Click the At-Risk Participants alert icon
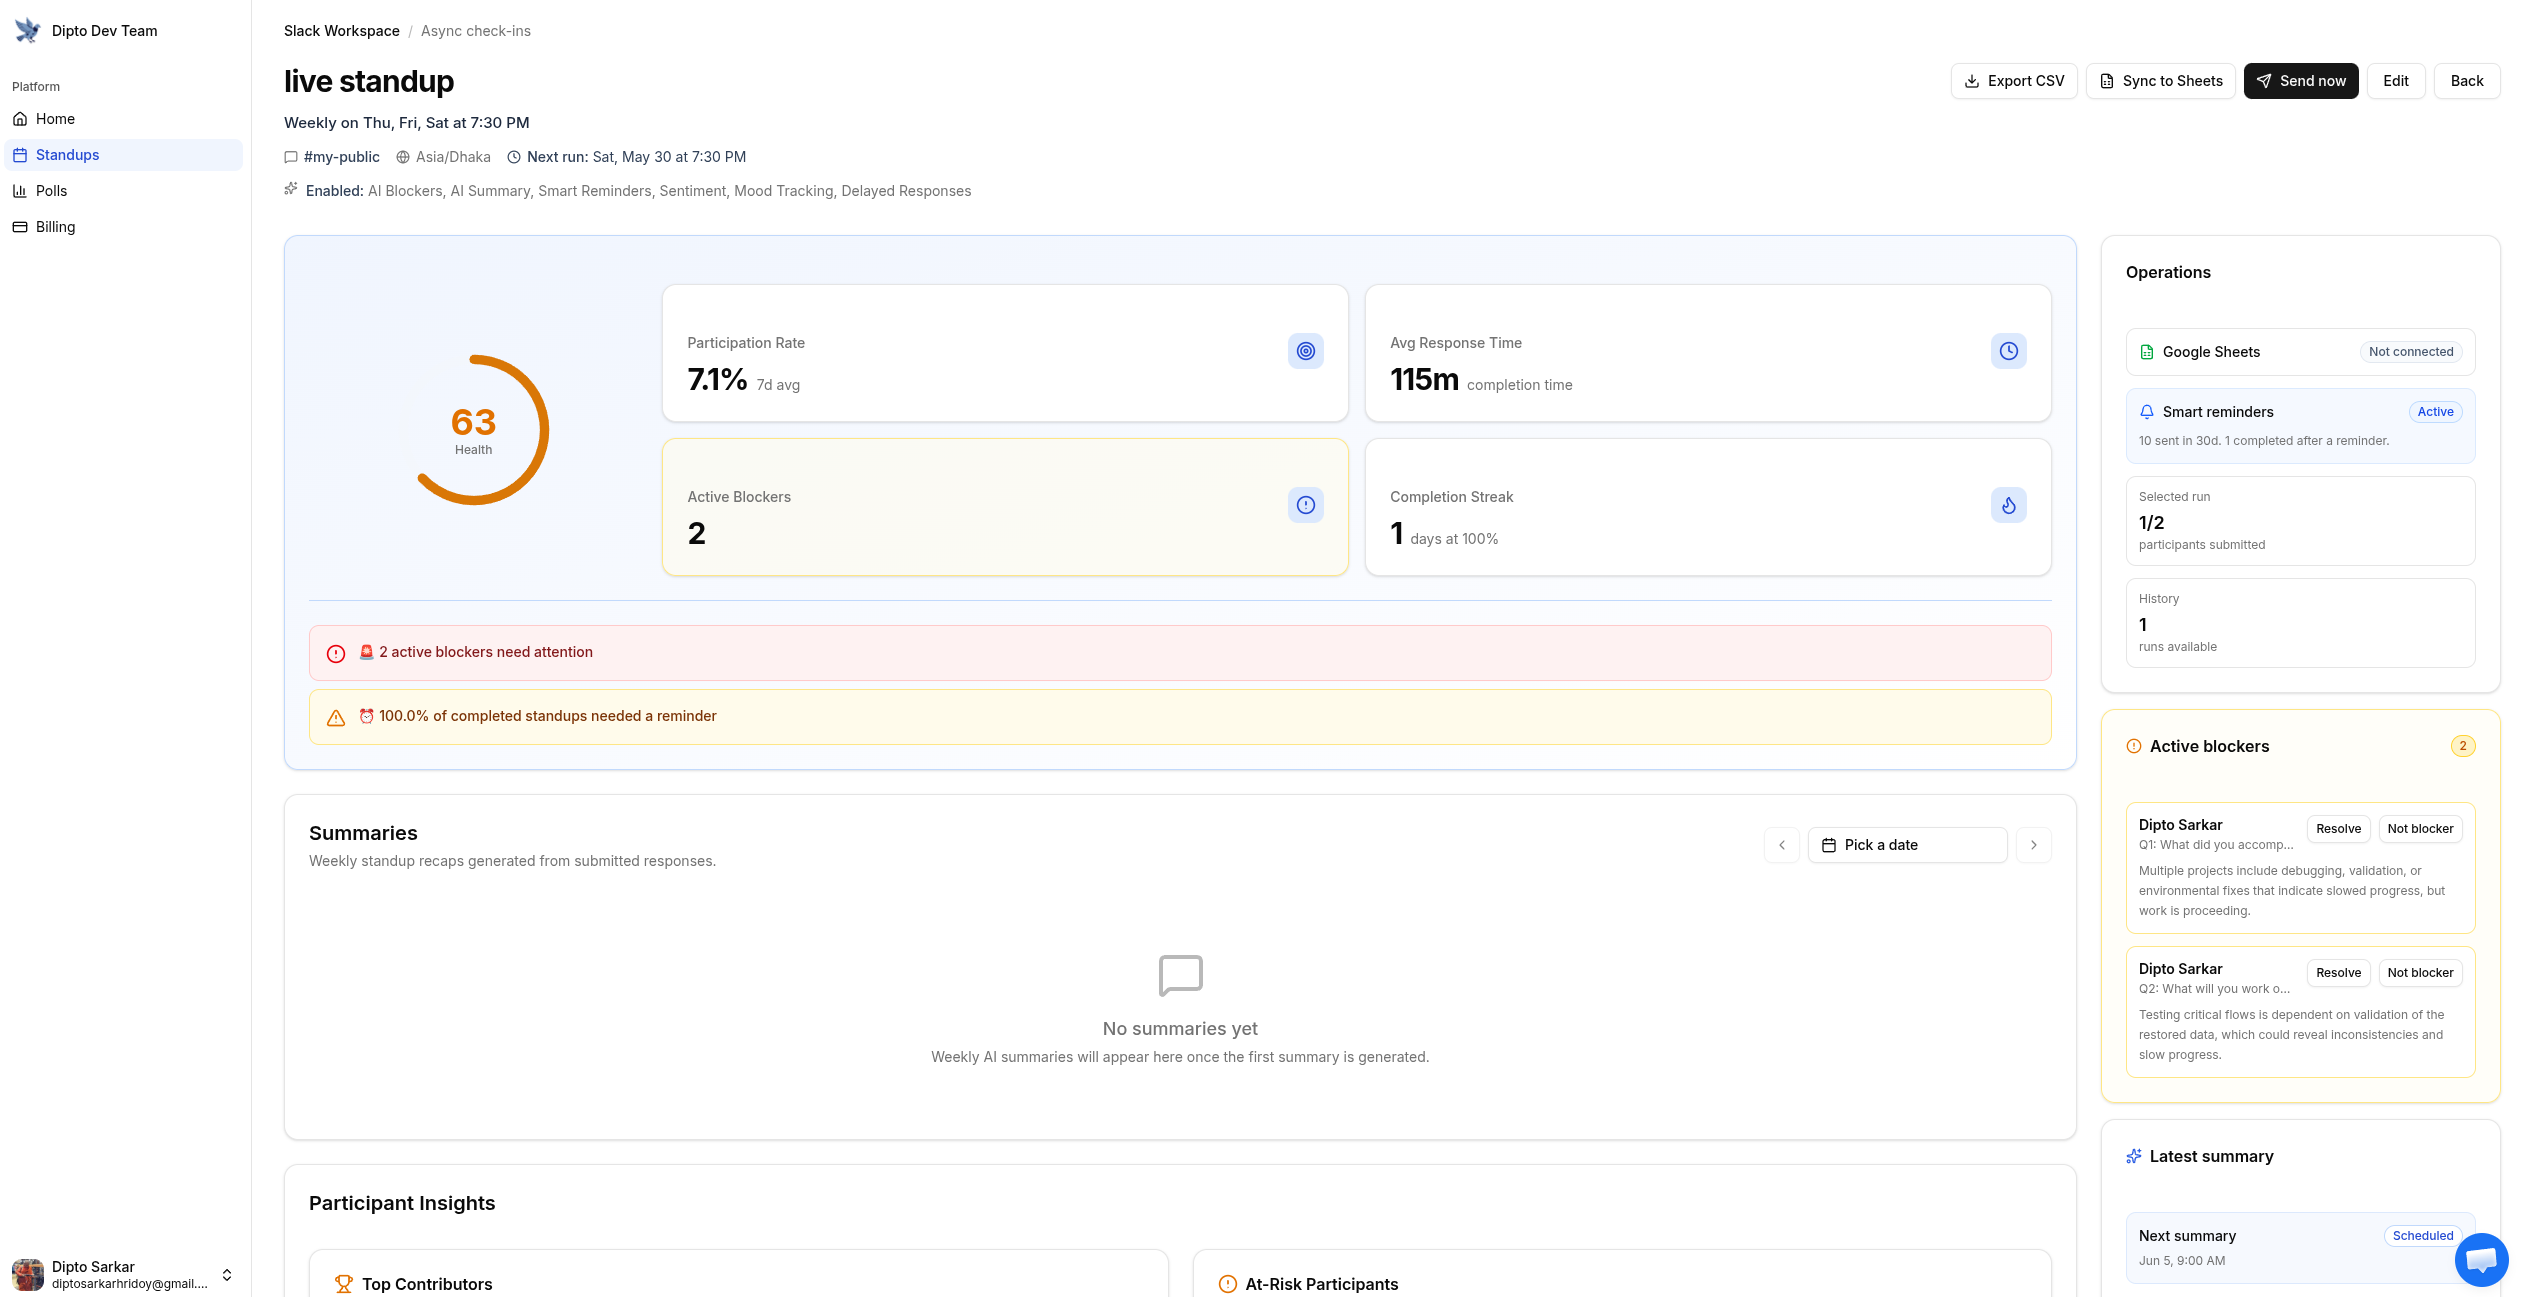The height and width of the screenshot is (1297, 2530). pyautogui.click(x=1228, y=1284)
